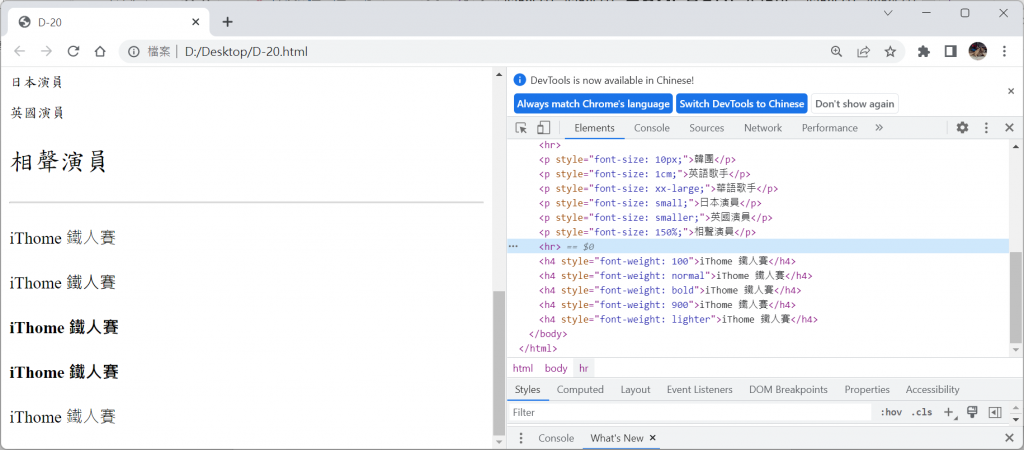Select the font-size: 150% p line
Image resolution: width=1024 pixels, height=450 pixels.
click(647, 232)
